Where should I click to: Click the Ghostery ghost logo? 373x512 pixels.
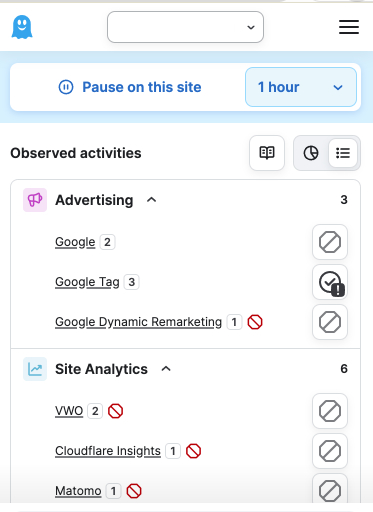[22, 27]
